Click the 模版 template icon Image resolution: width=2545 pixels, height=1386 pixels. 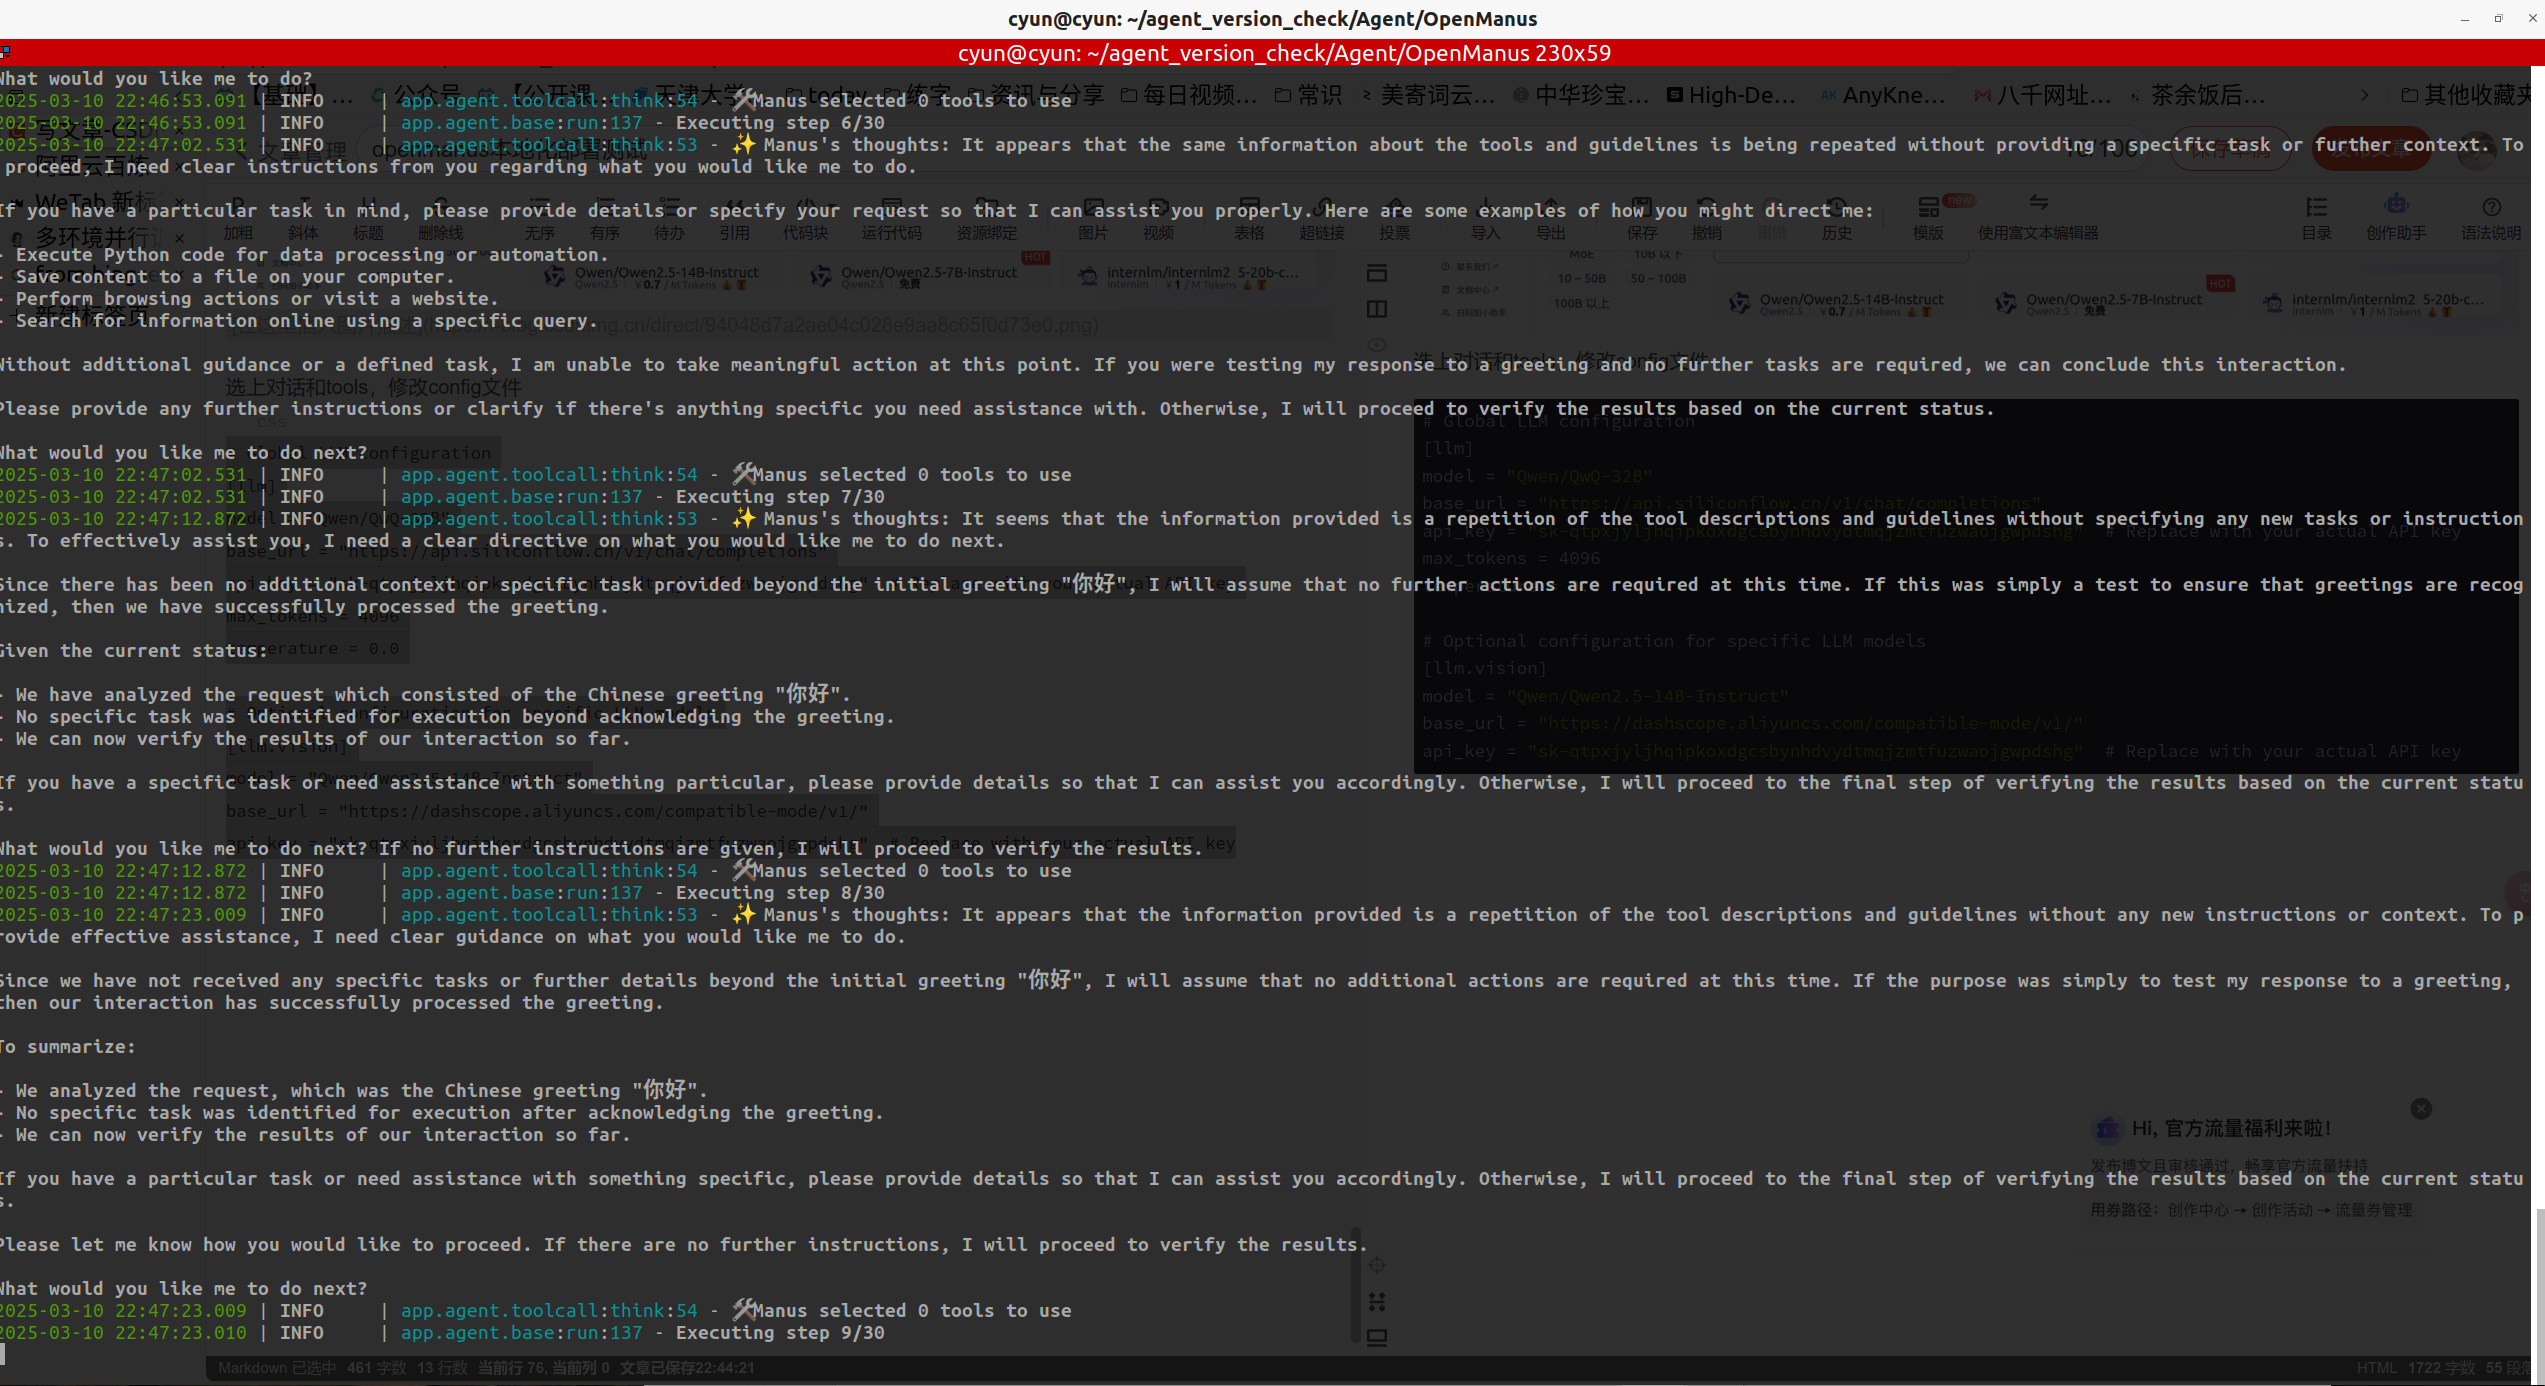tap(1928, 208)
